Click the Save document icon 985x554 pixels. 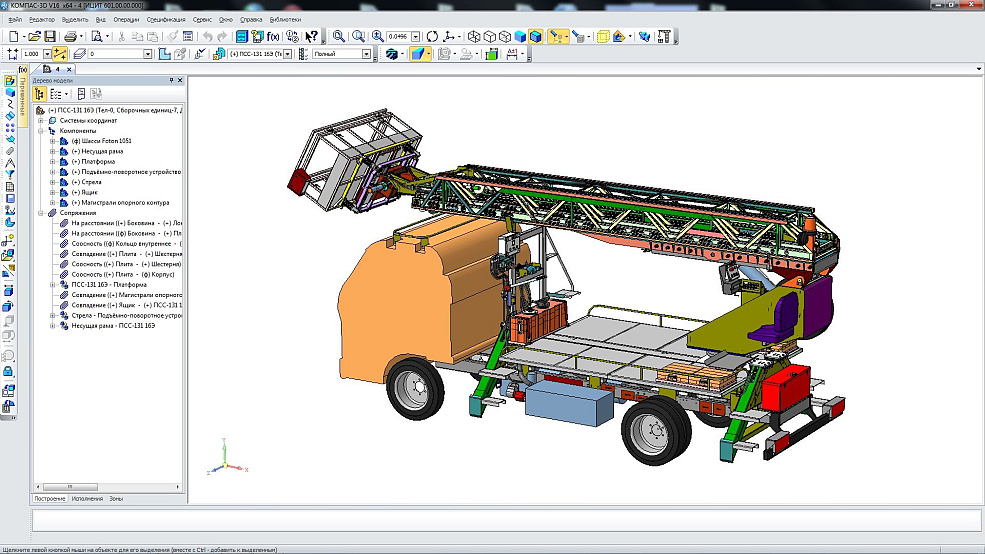pos(49,36)
